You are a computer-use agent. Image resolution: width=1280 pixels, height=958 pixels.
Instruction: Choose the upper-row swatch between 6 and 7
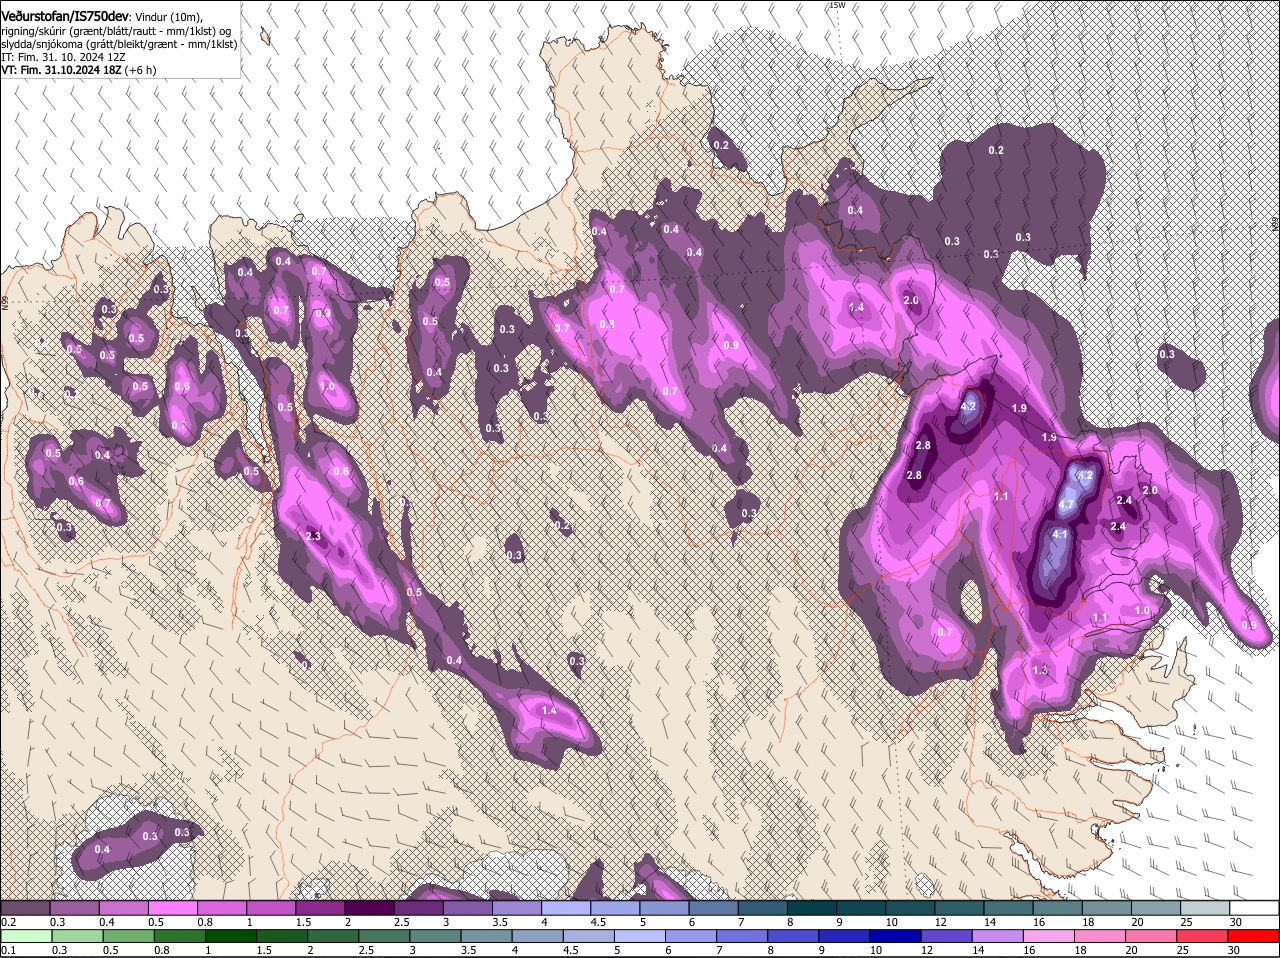pyautogui.click(x=714, y=908)
